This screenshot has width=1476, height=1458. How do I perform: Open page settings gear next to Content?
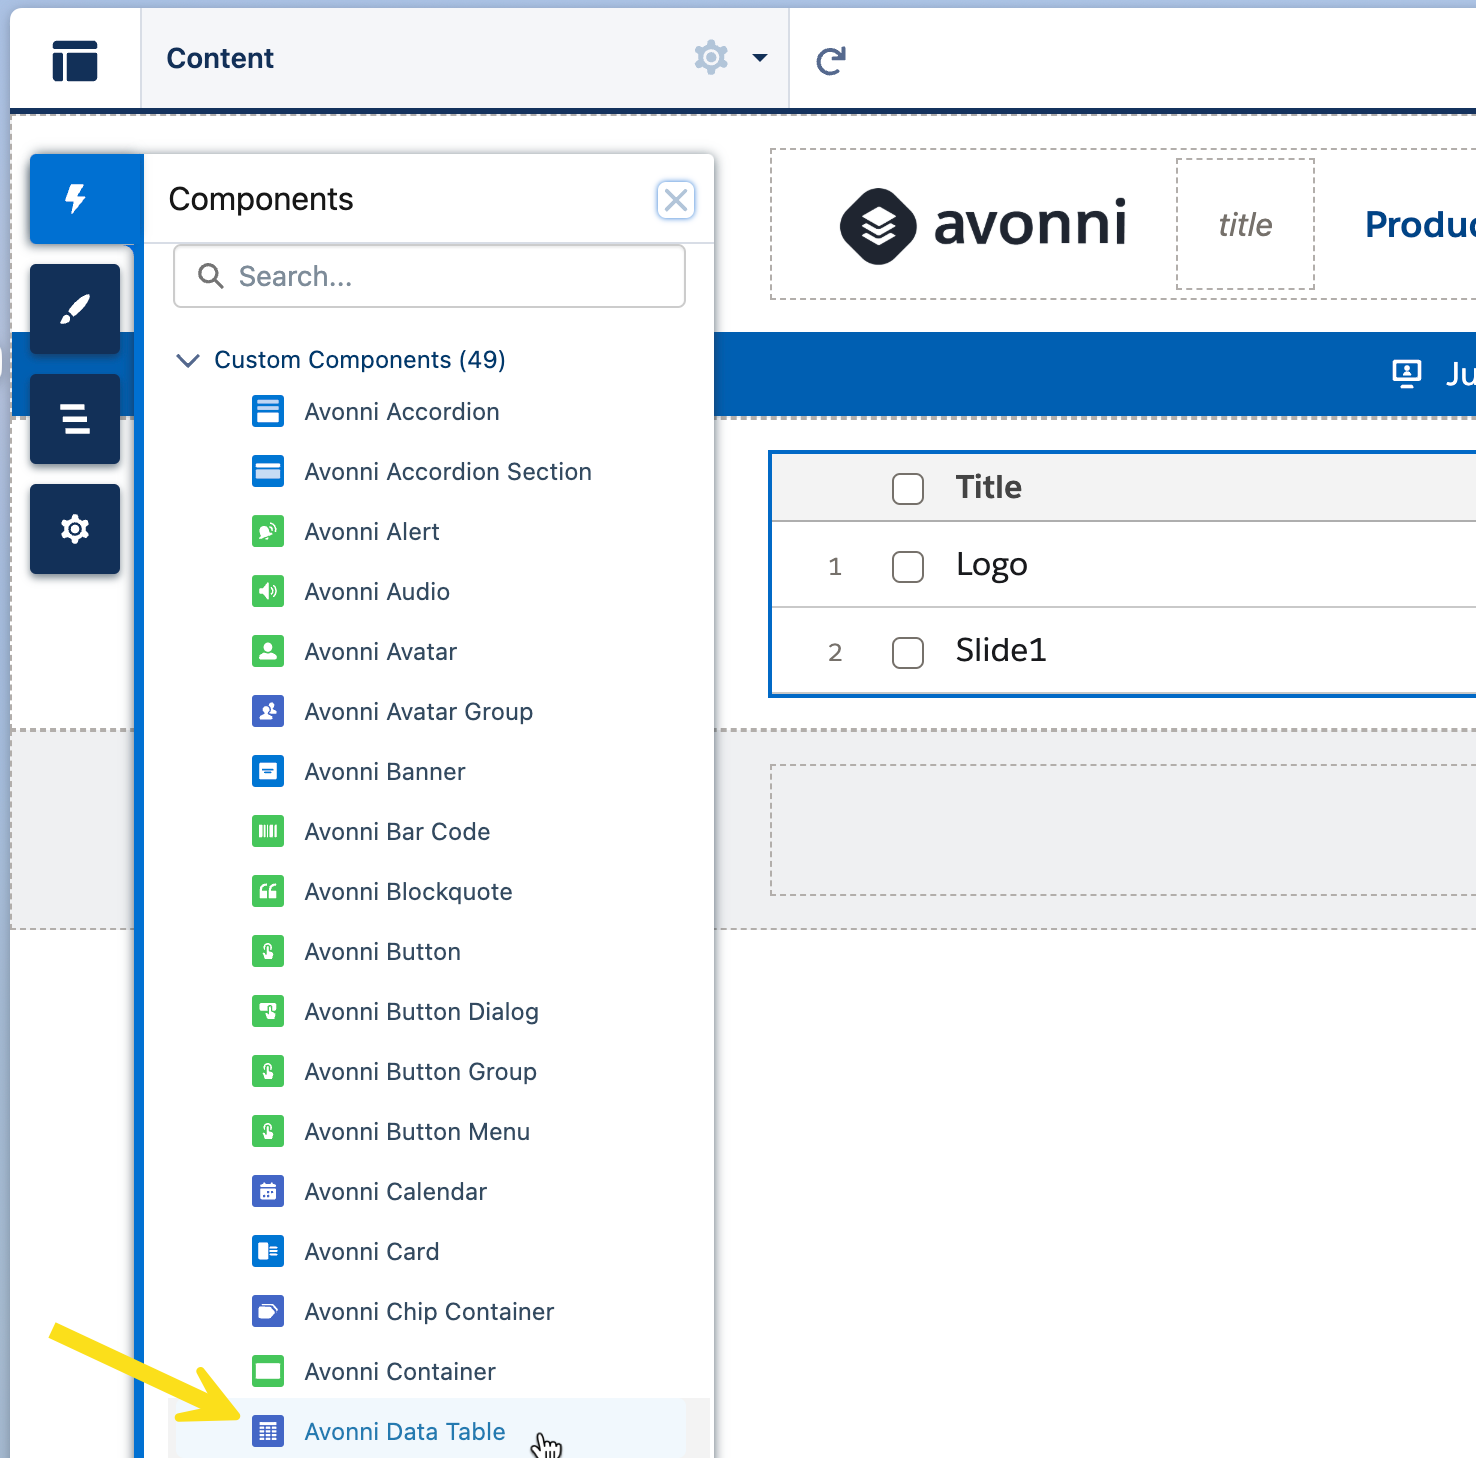tap(711, 58)
